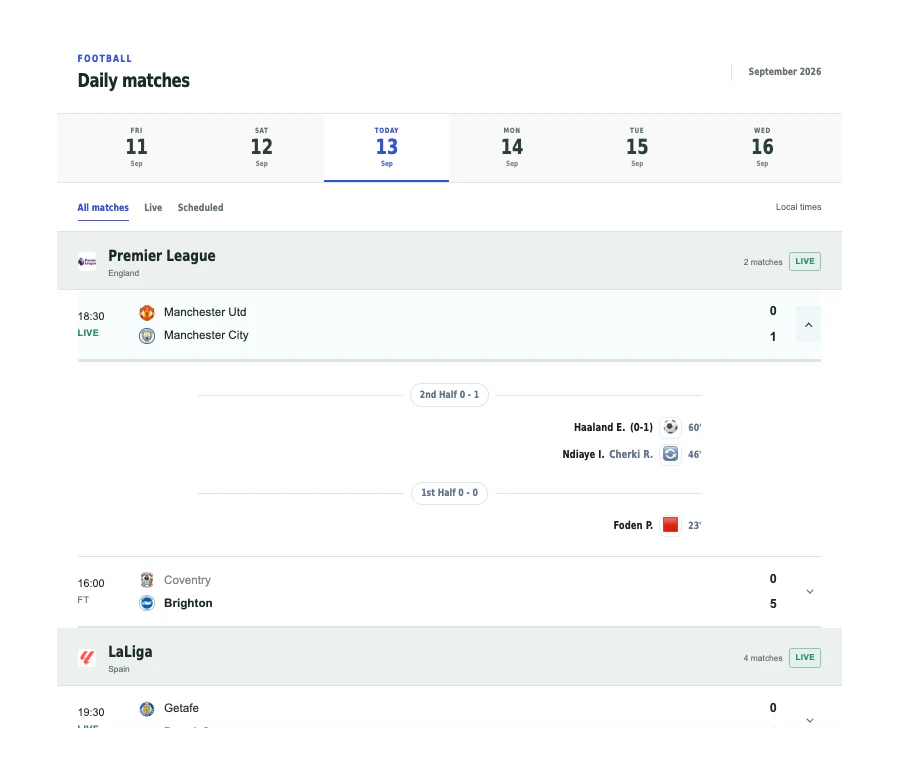The image size is (900, 760).
Task: Switch to the Live filter
Action: click(x=153, y=208)
